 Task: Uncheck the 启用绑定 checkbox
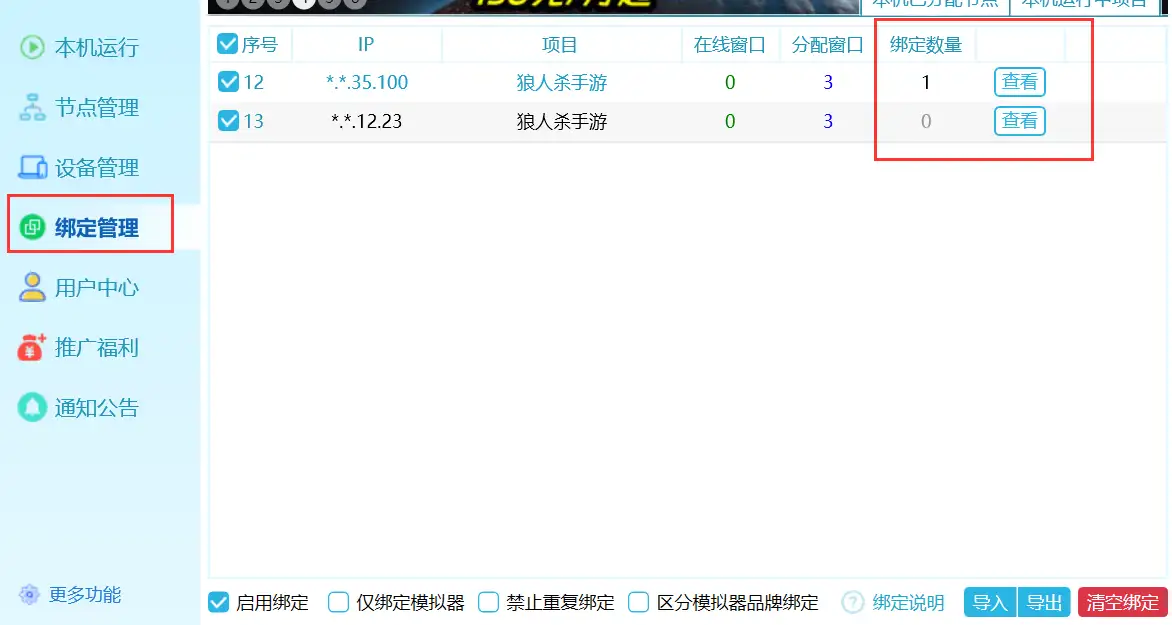pos(219,602)
